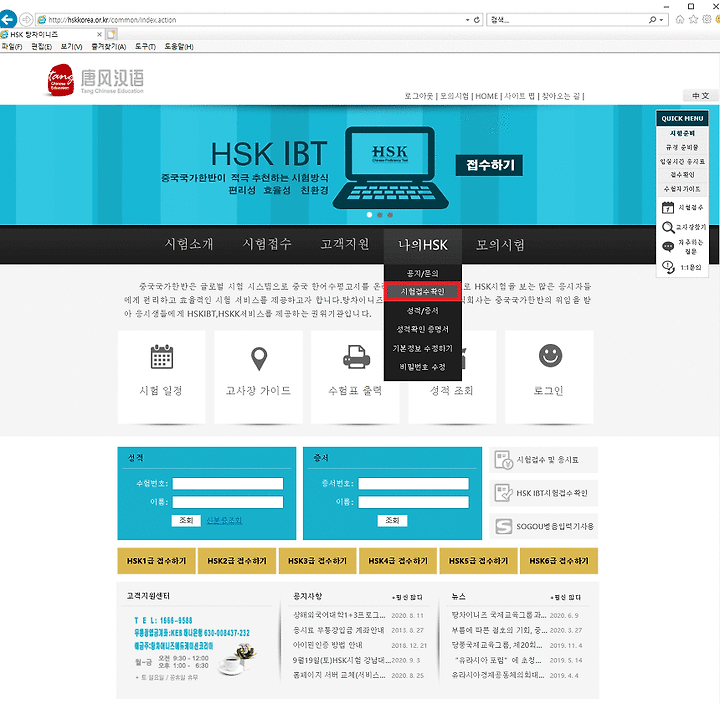Click the 찾아오는 길 link
Image resolution: width=720 pixels, height=704 pixels.
[x=561, y=96]
